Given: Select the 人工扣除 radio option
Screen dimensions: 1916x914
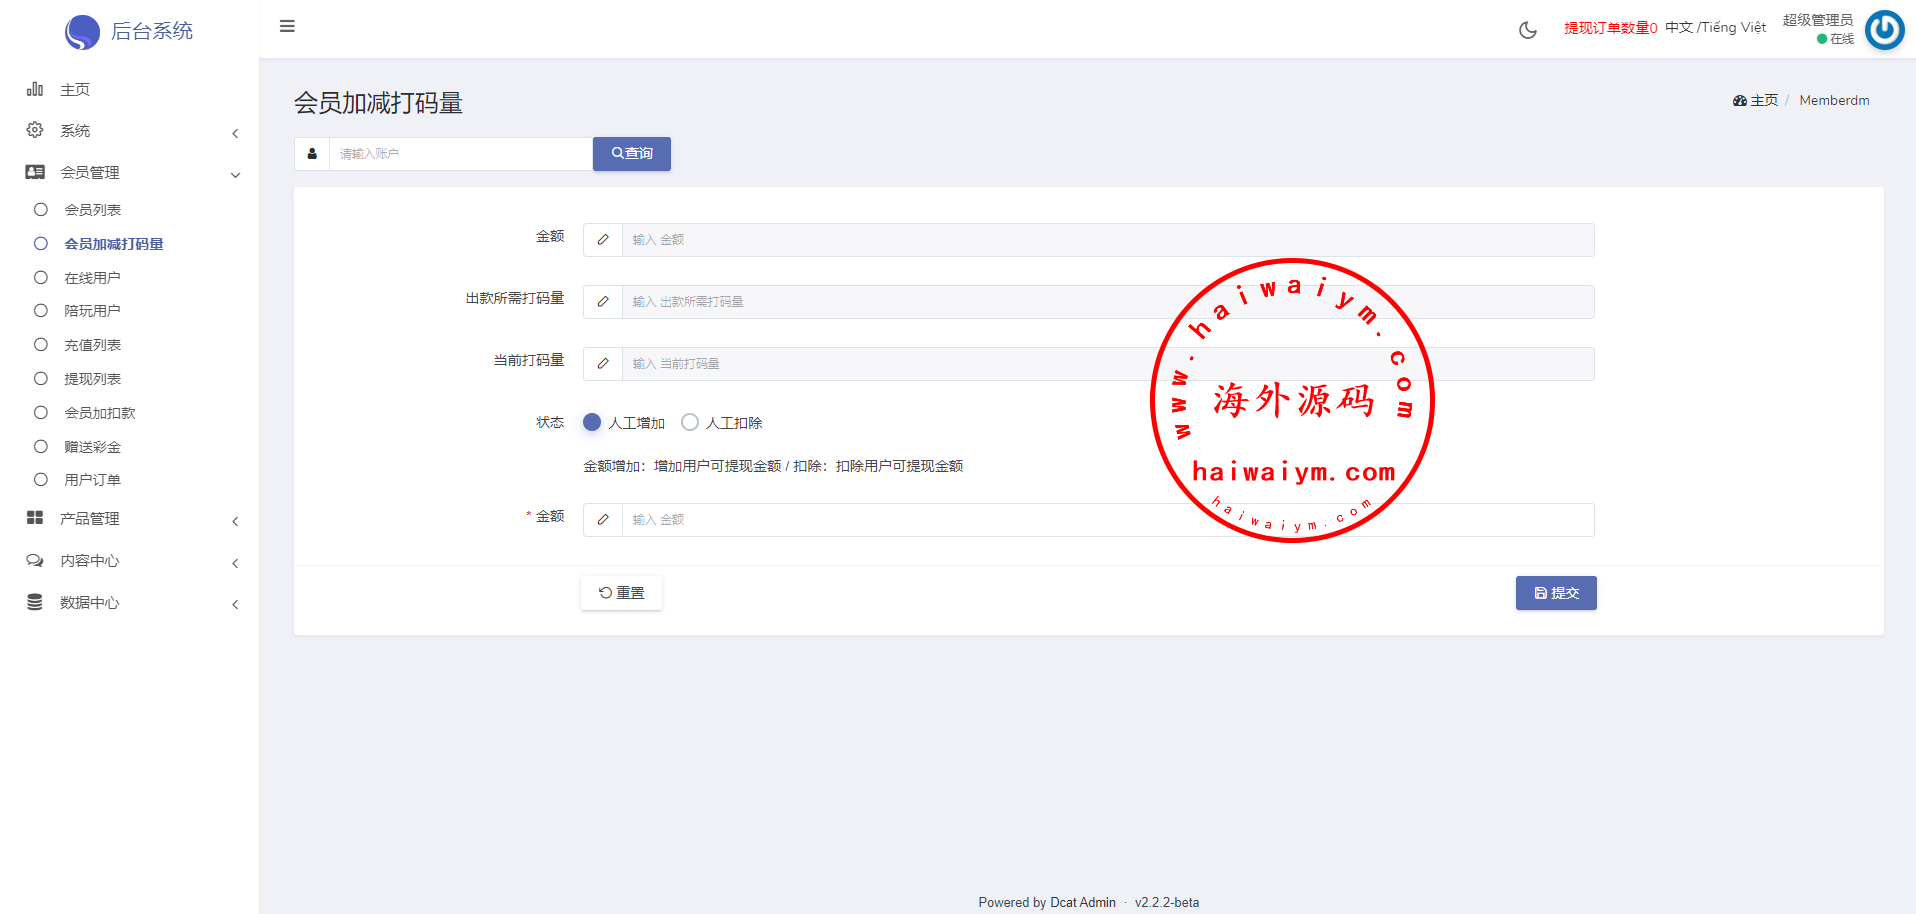Looking at the screenshot, I should pos(690,422).
